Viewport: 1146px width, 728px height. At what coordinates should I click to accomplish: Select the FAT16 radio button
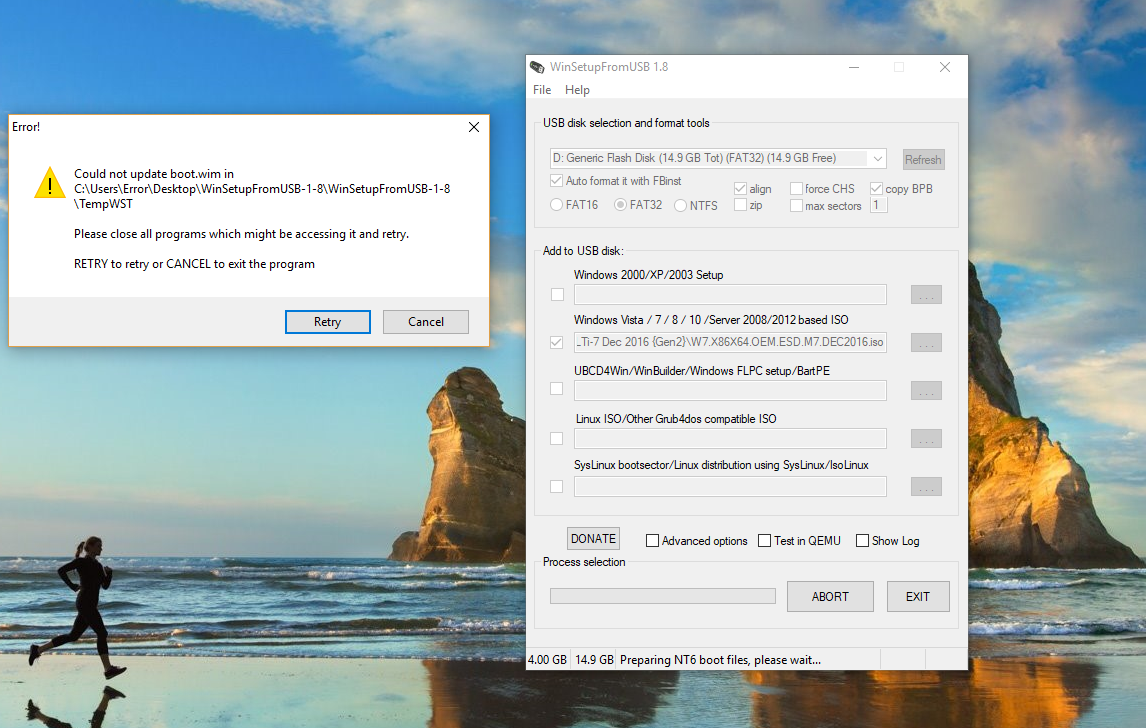click(557, 205)
